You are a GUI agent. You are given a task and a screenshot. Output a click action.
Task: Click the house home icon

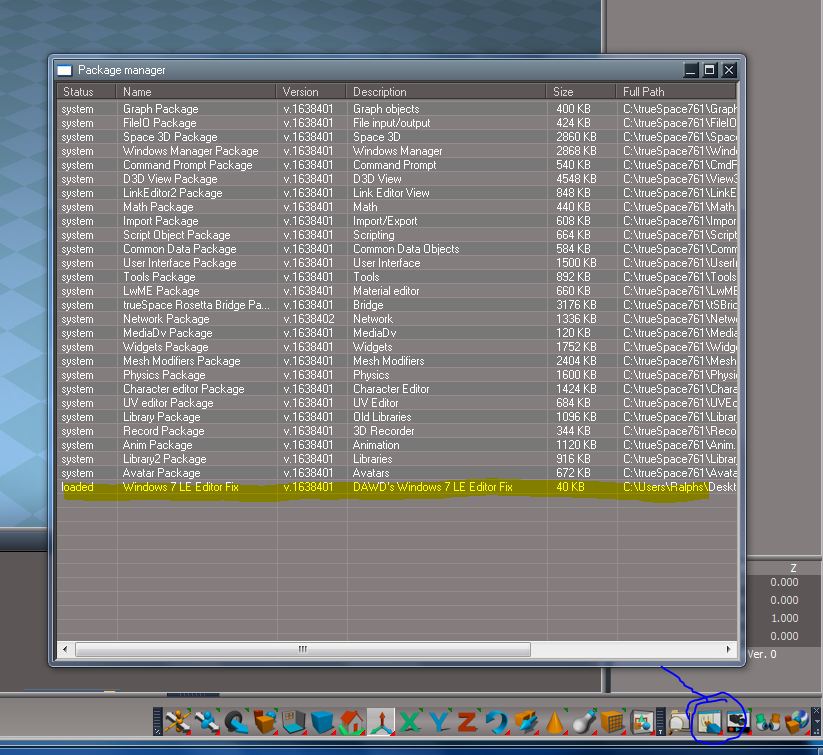pyautogui.click(x=351, y=722)
